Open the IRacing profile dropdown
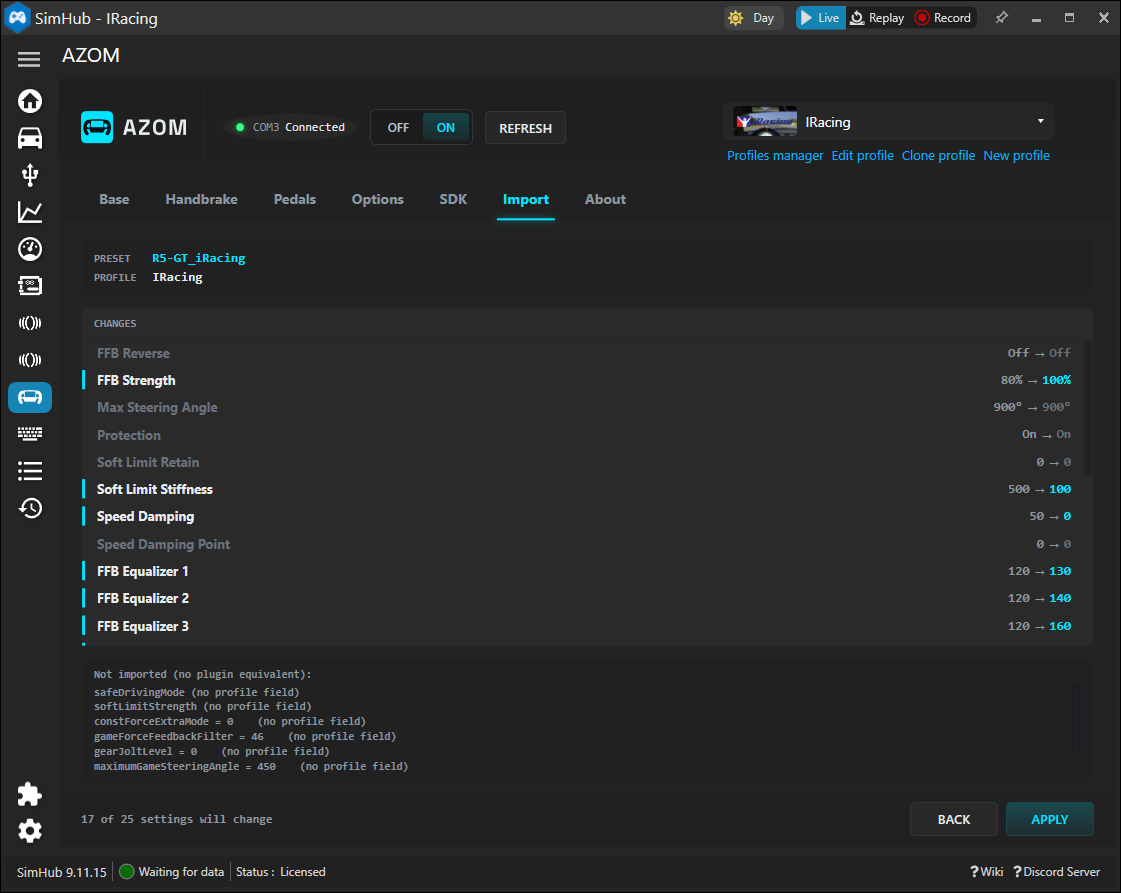1121x893 pixels. pyautogui.click(x=888, y=122)
